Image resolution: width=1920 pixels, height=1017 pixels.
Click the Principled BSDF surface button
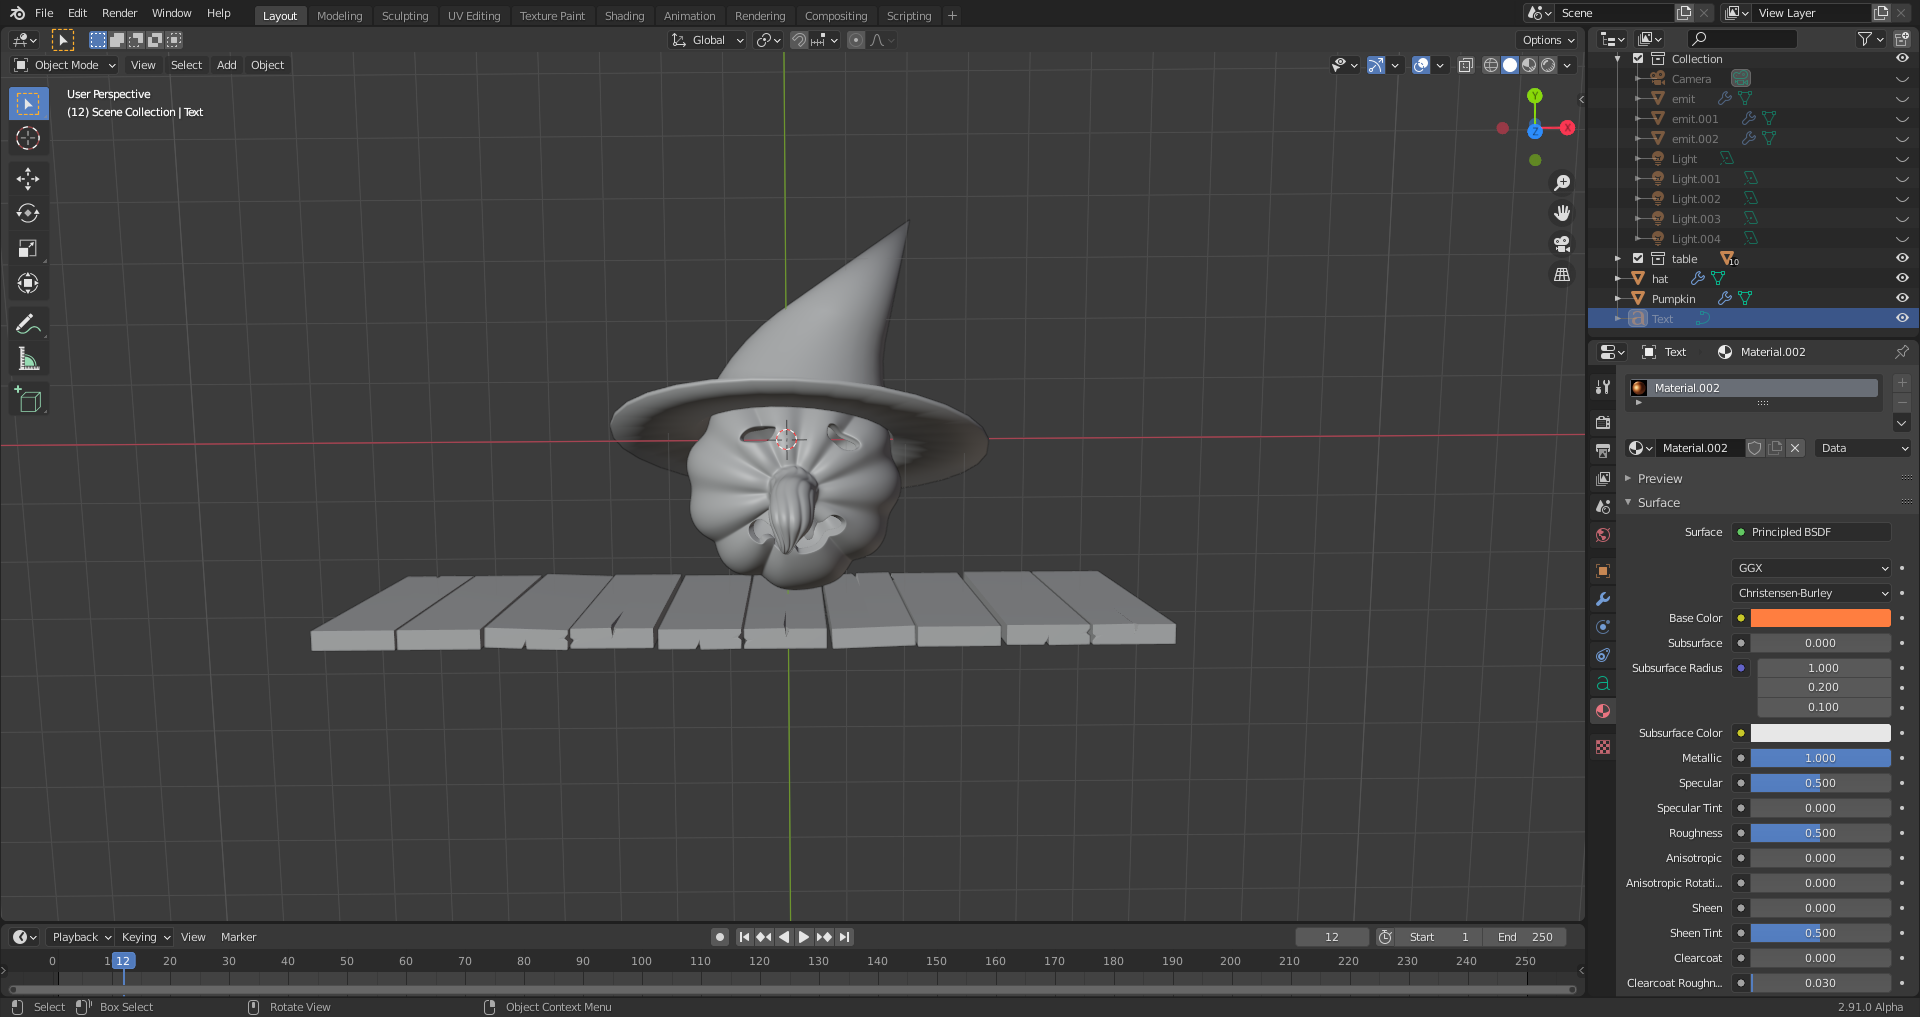pyautogui.click(x=1812, y=532)
